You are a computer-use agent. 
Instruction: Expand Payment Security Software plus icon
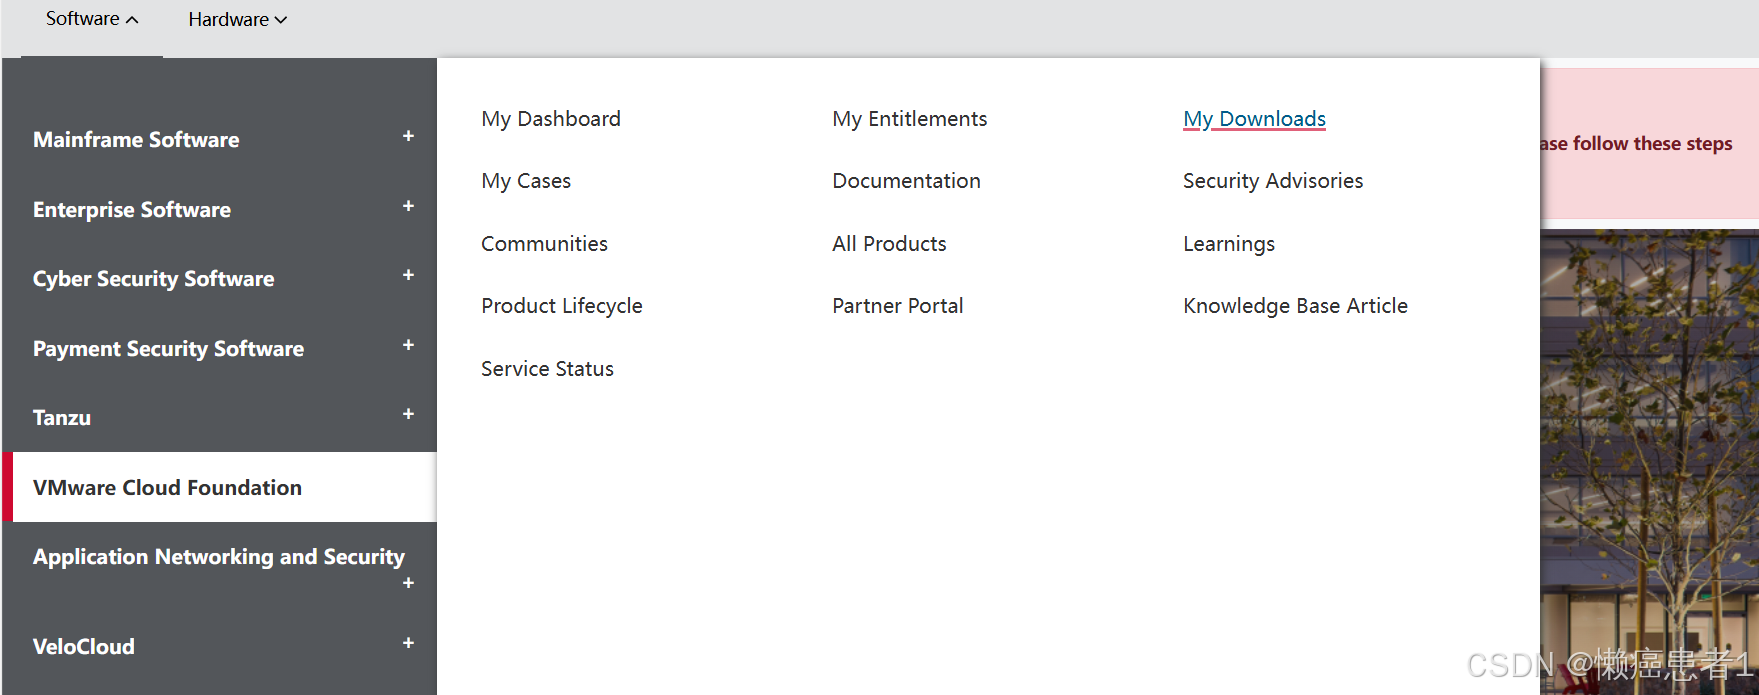408,345
